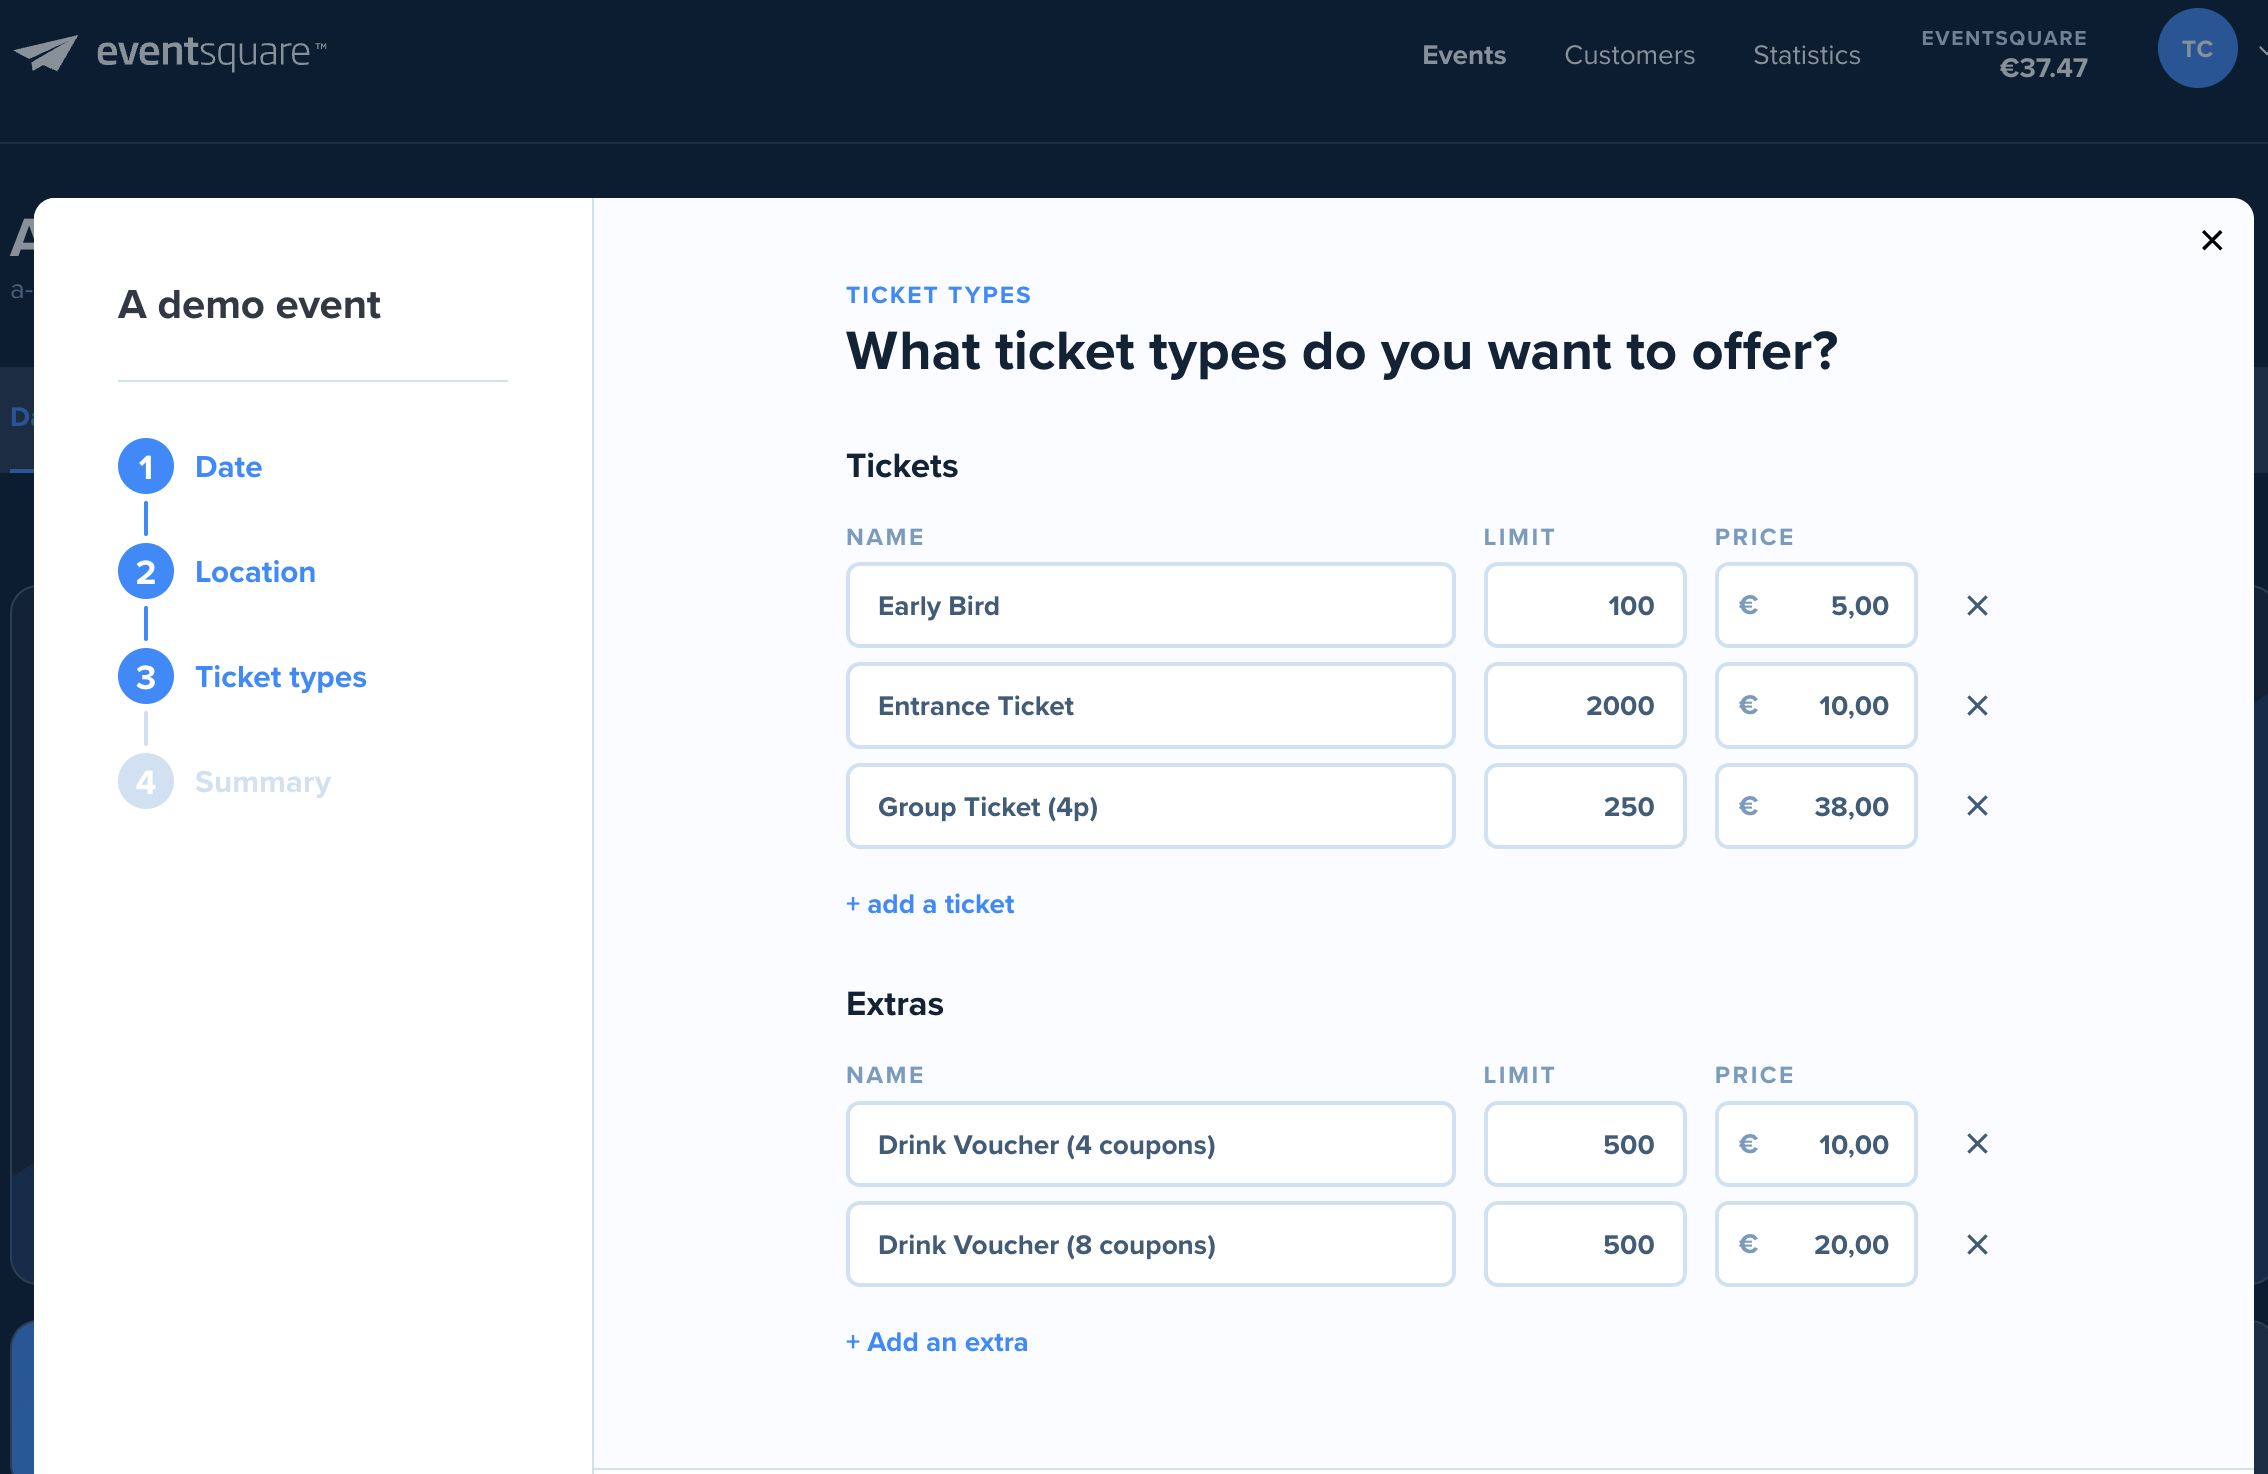Open the euro currency selector on Early Bird price

(1748, 605)
